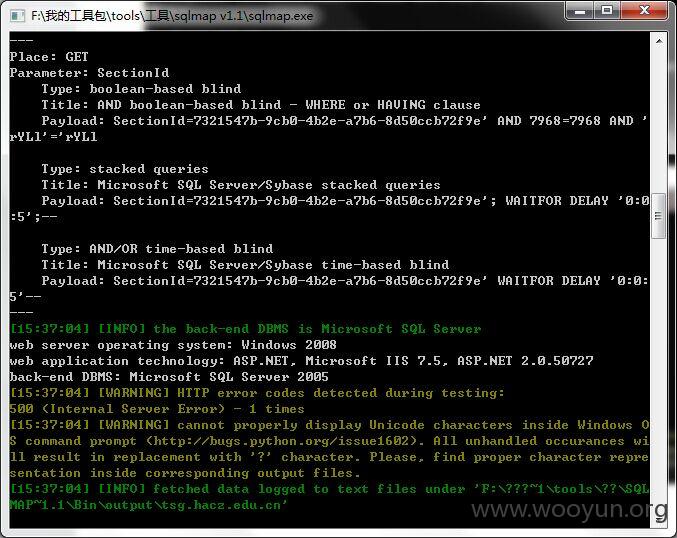Click the 'web application technology' line
Viewport: 677px width, 538px height.
[x=301, y=361]
